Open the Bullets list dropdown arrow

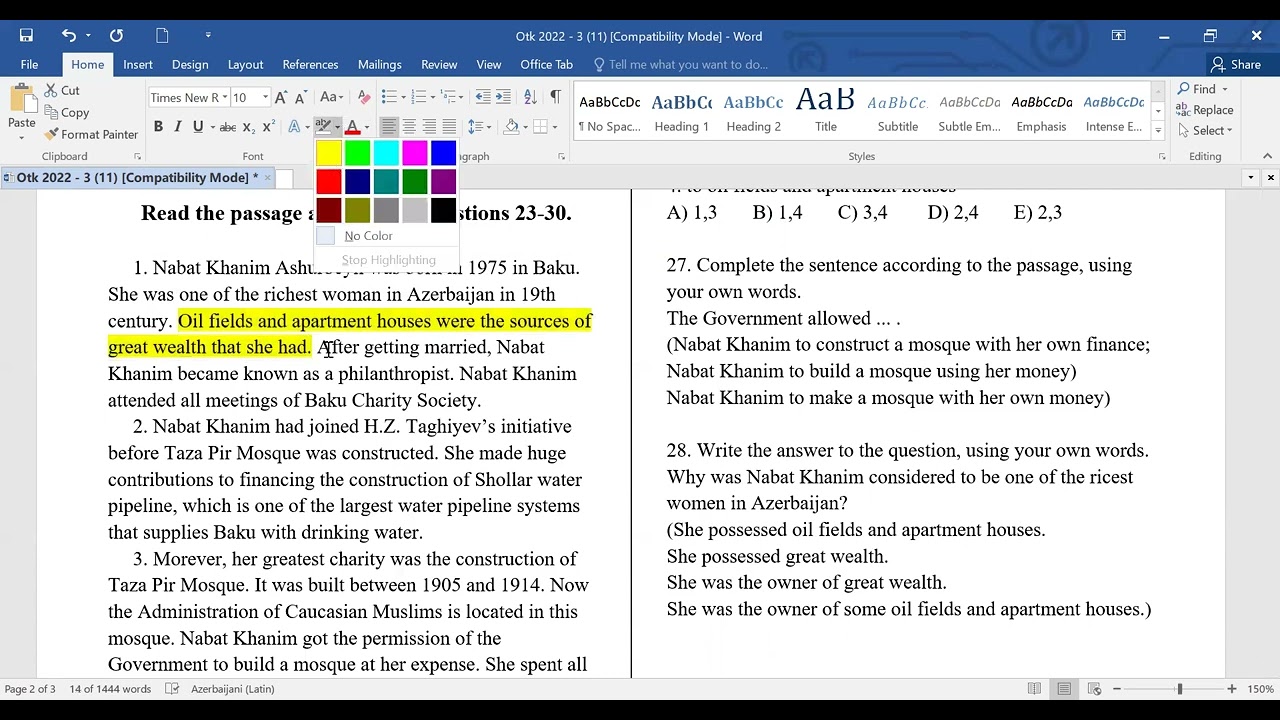click(x=402, y=97)
